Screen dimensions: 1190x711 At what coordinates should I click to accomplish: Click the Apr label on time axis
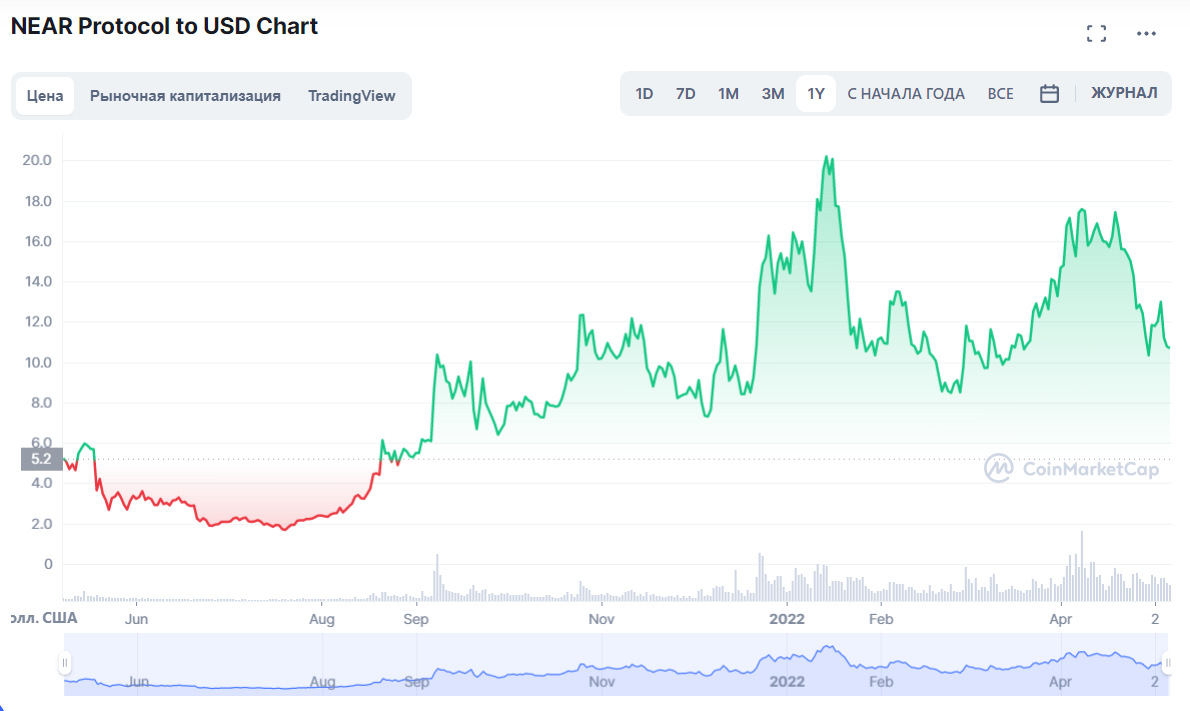(x=1060, y=619)
